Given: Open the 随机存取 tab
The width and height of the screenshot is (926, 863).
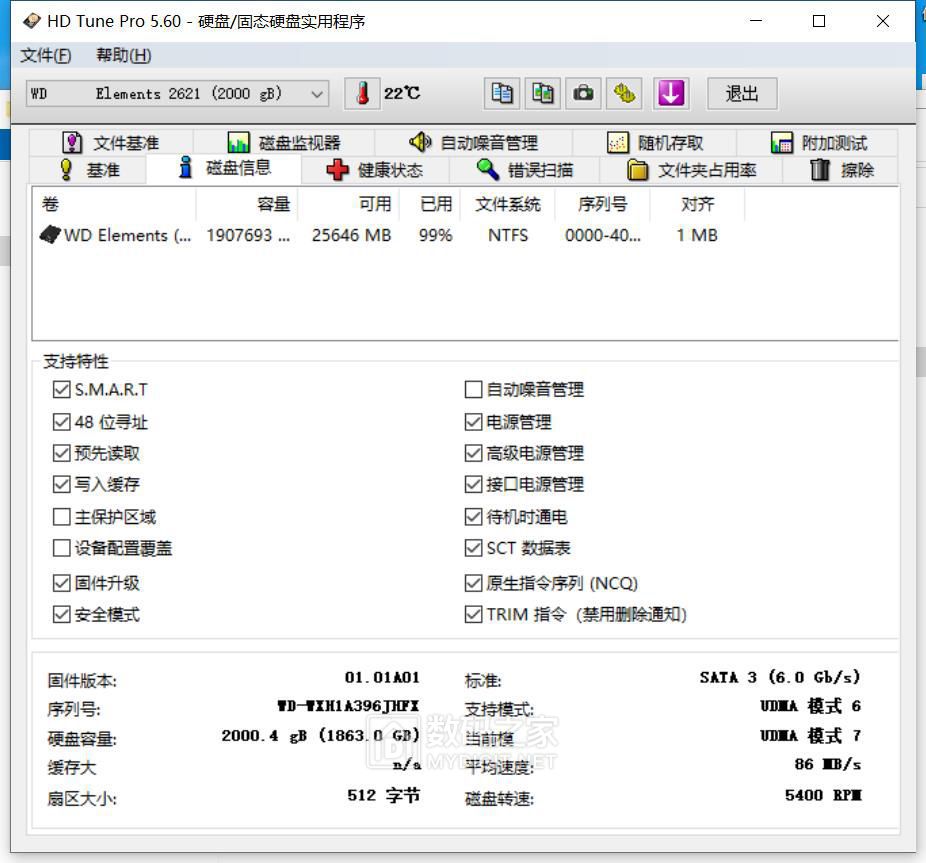Looking at the screenshot, I should [654, 143].
